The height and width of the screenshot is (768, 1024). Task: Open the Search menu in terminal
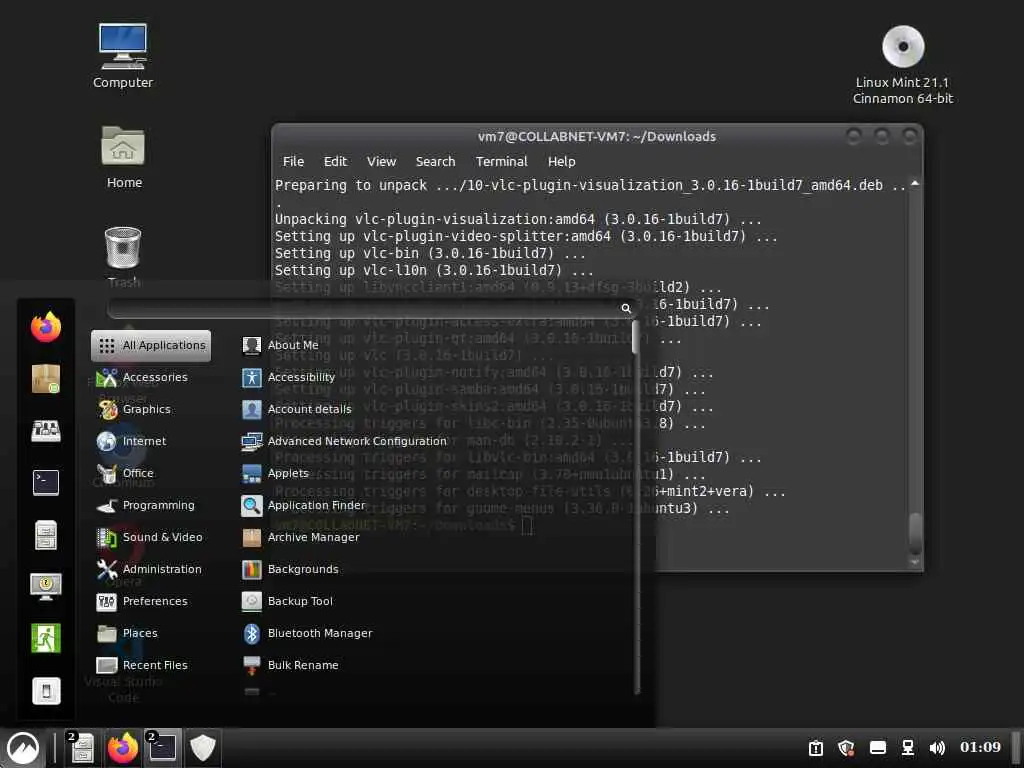[x=436, y=161]
